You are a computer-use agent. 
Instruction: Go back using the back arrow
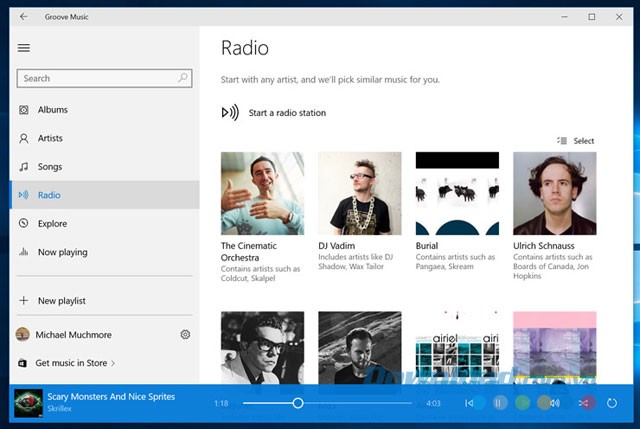pos(23,16)
